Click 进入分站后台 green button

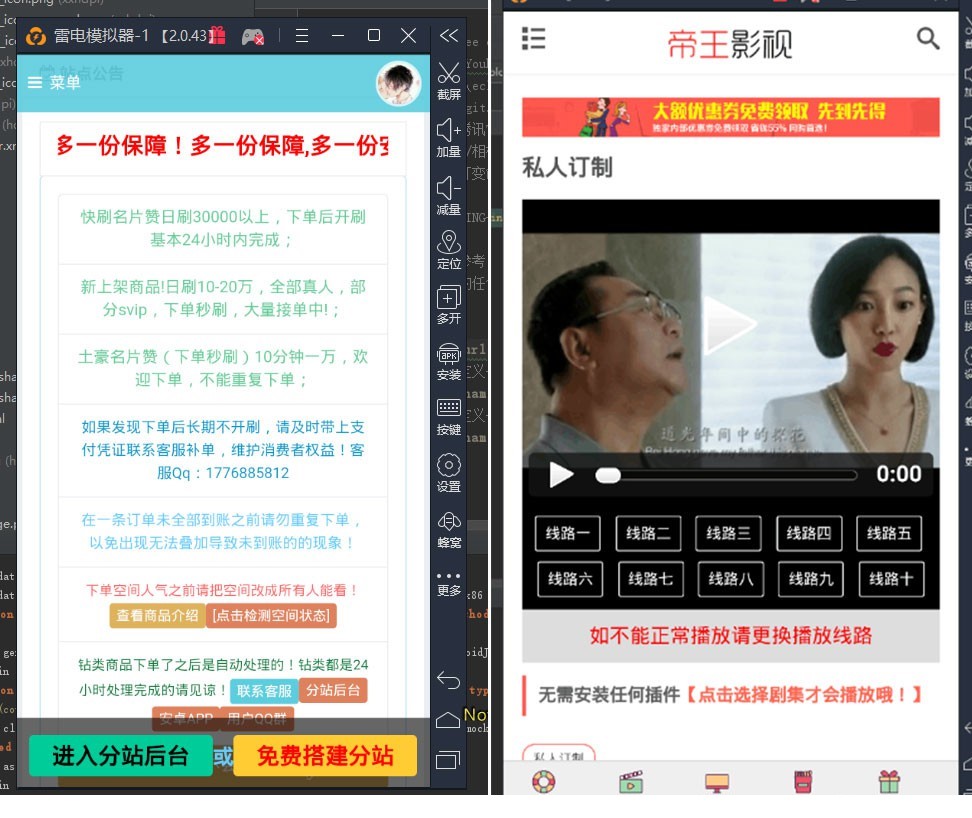coord(121,755)
